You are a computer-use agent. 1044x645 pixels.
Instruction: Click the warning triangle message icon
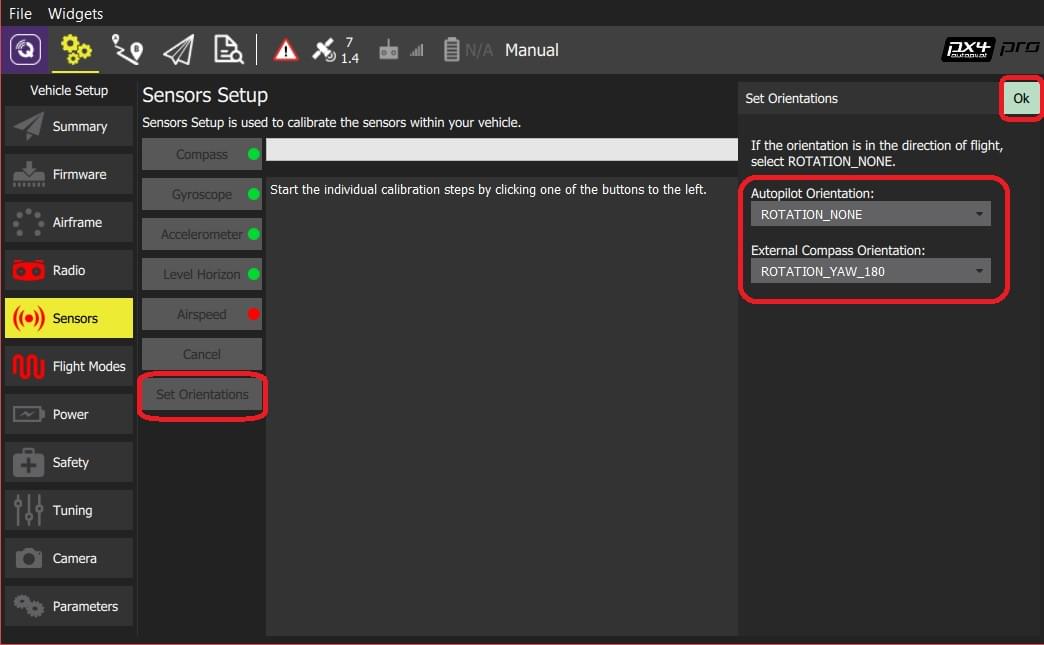pos(286,50)
